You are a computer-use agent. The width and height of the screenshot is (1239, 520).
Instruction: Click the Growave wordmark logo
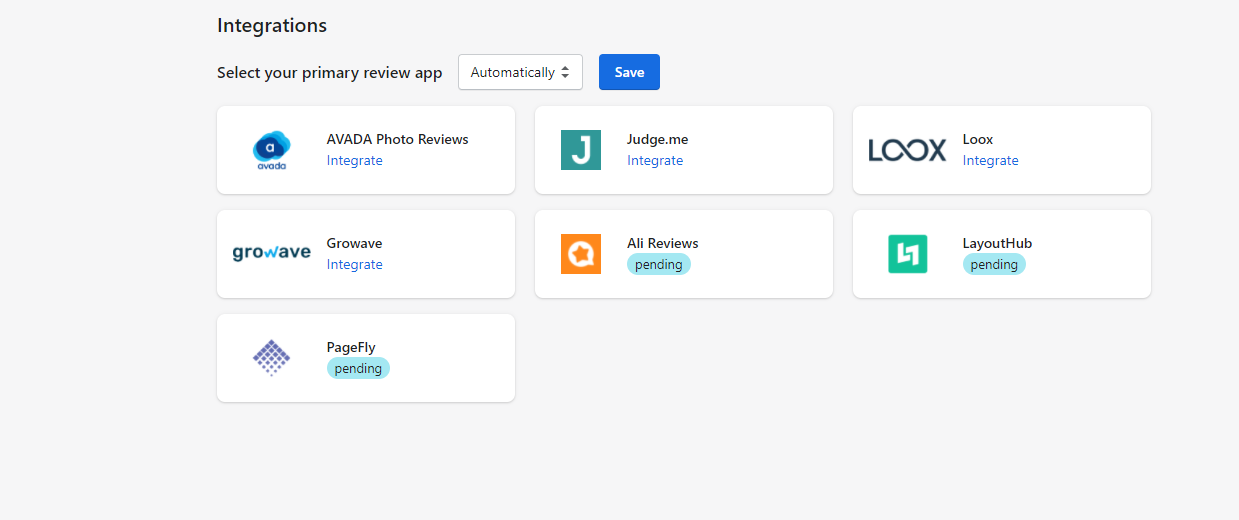[271, 253]
